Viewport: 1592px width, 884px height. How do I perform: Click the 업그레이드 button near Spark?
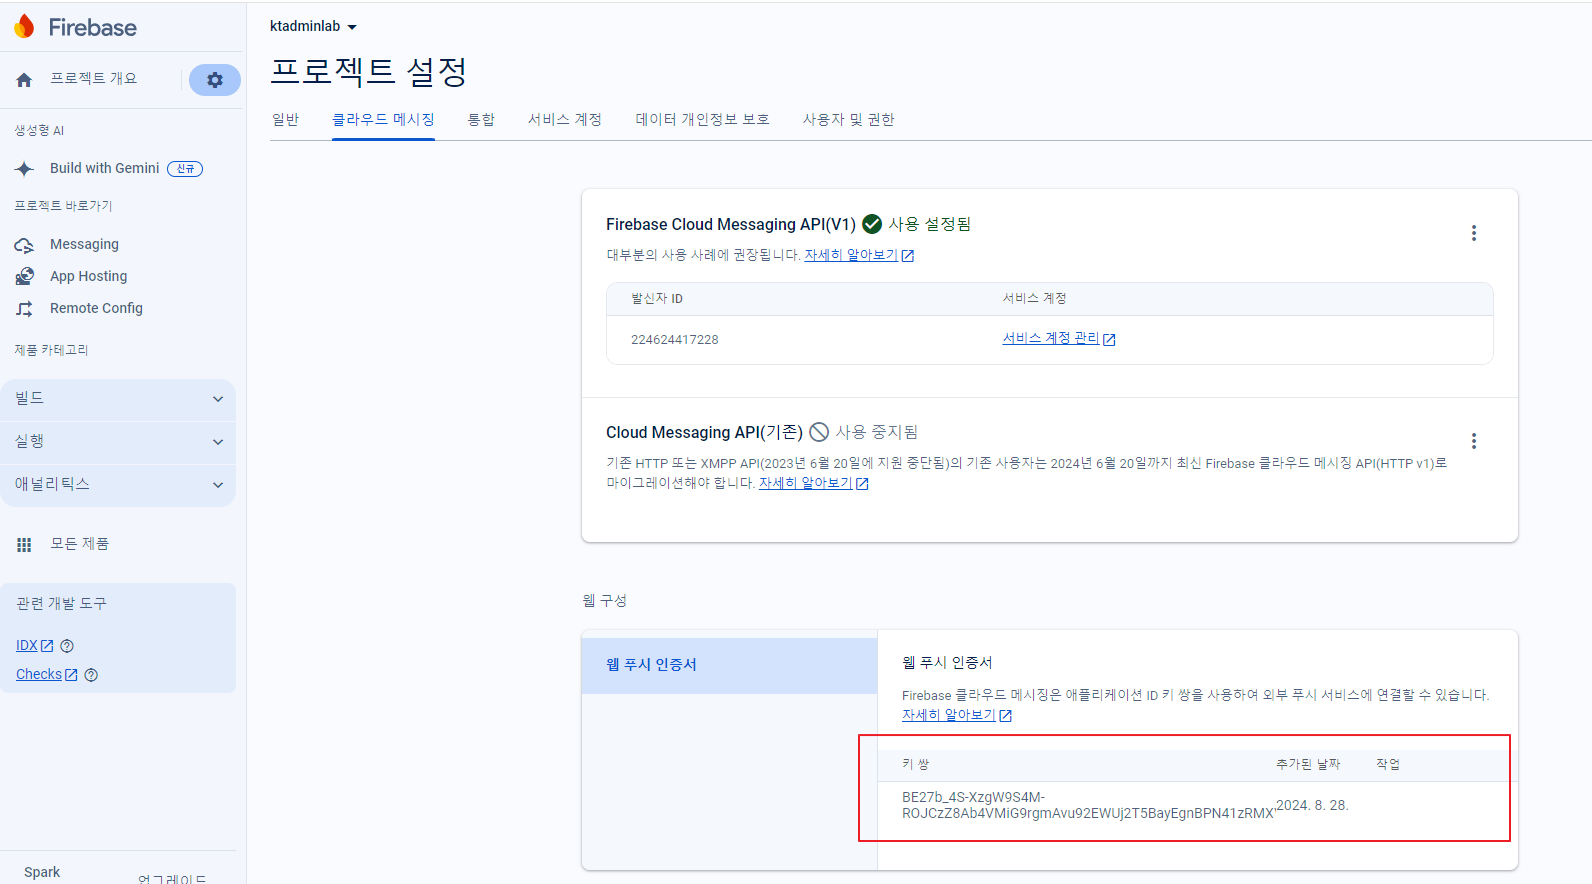[172, 878]
